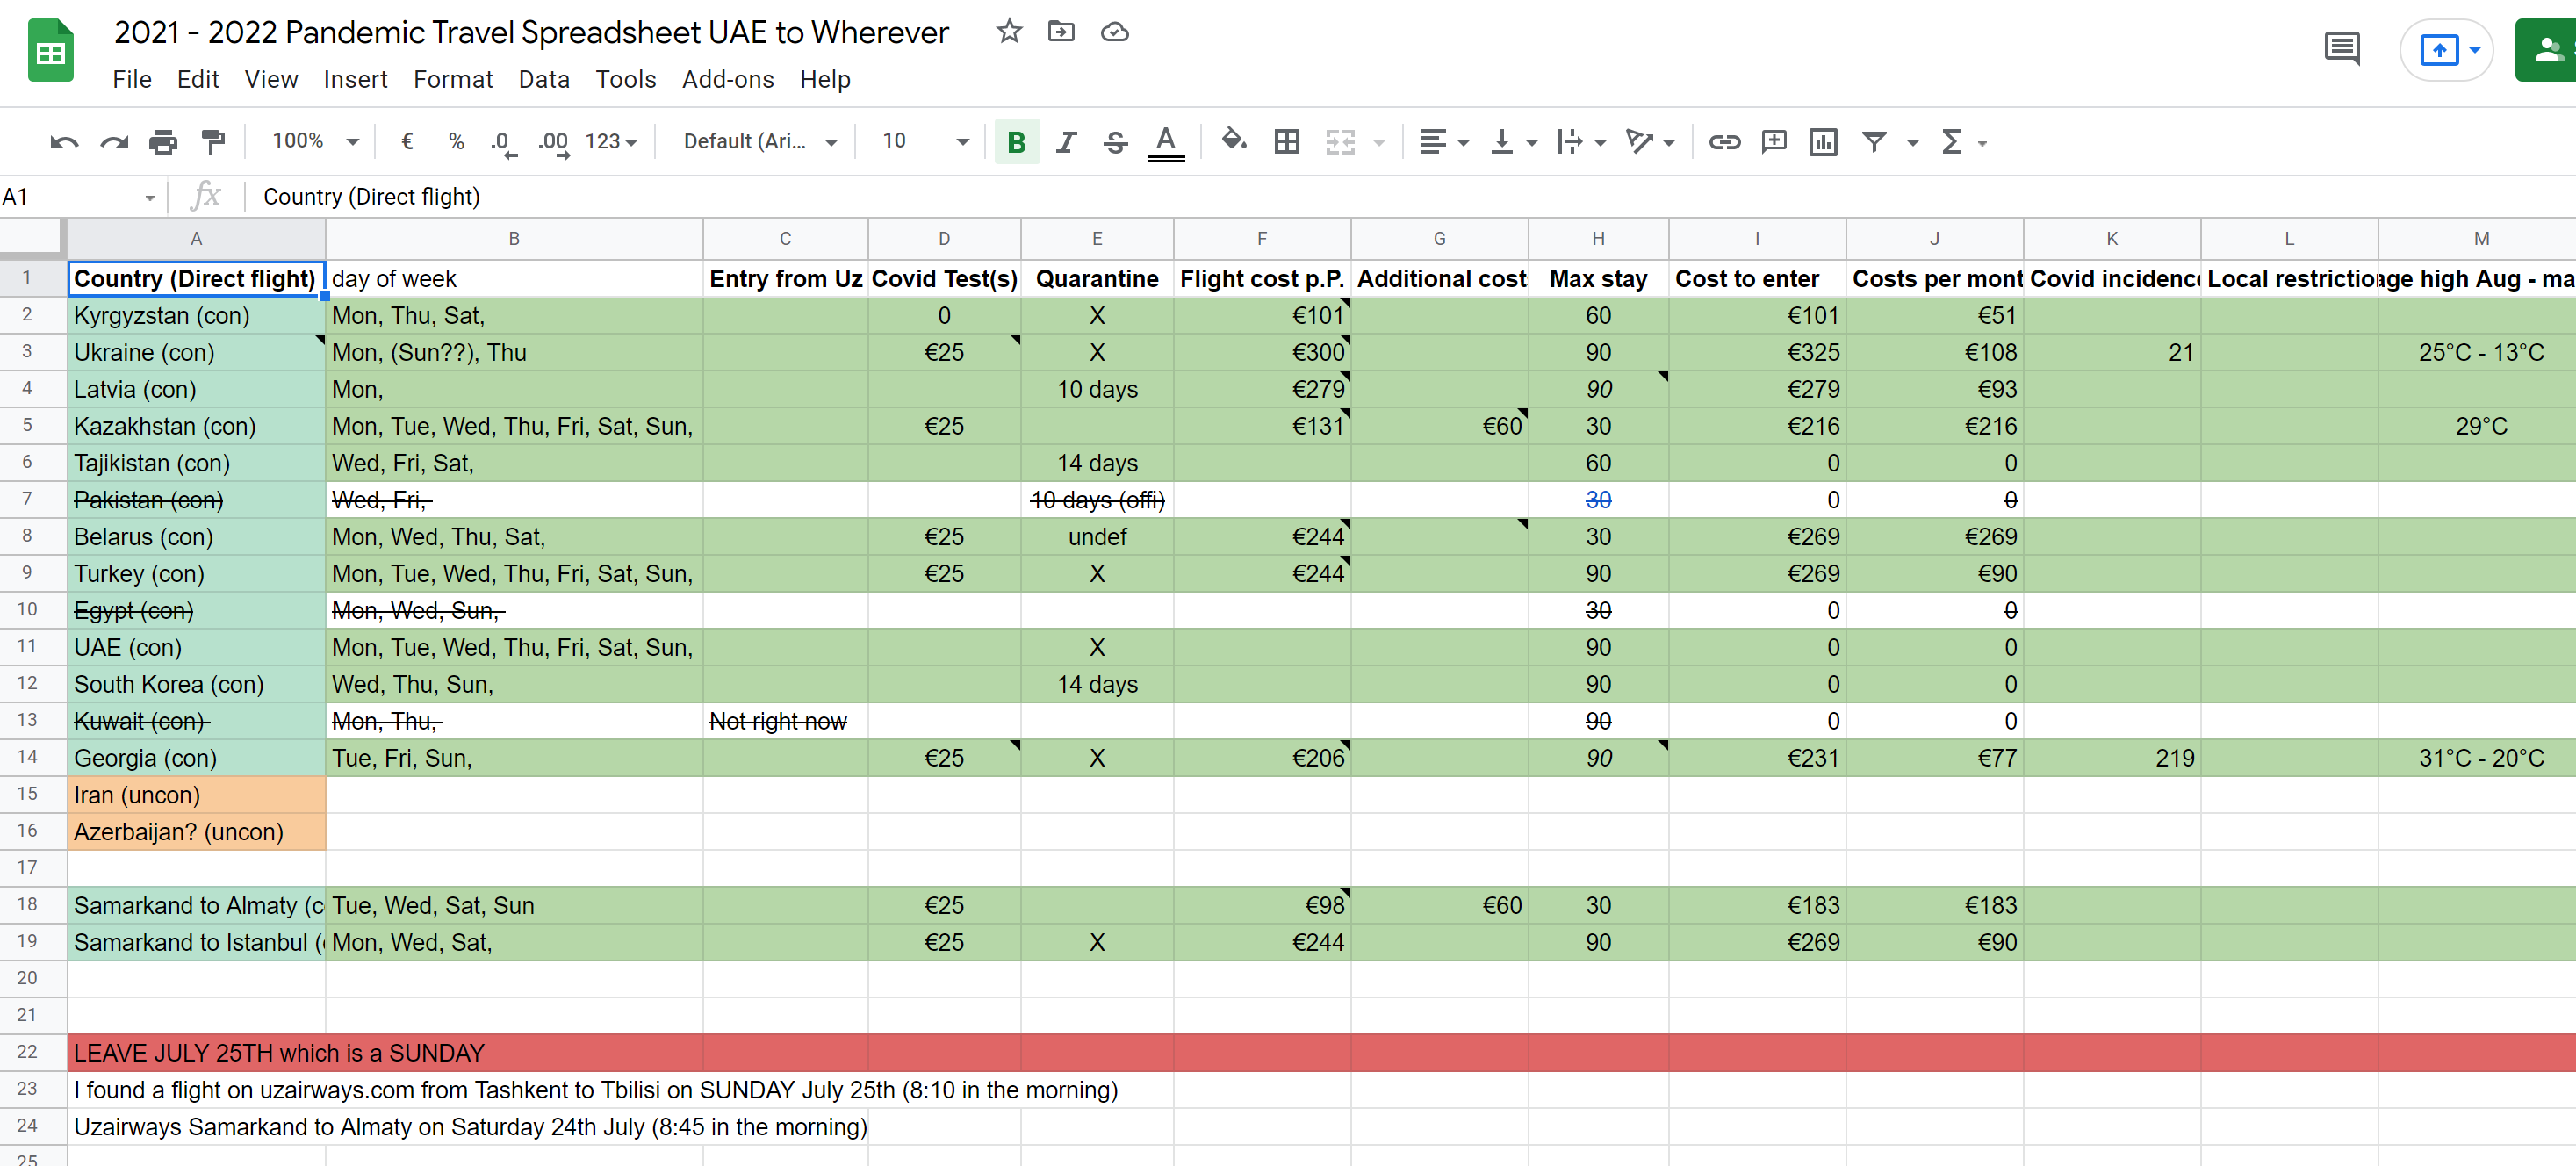Screen dimensions: 2576x1166
Task: Select column B header
Action: [514, 239]
